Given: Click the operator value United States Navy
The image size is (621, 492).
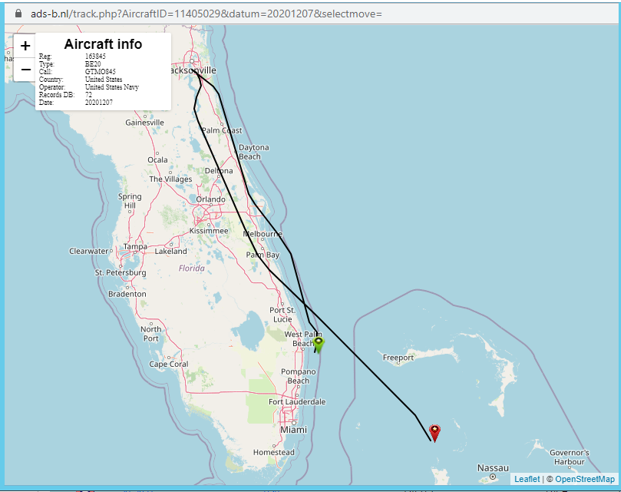Looking at the screenshot, I should 112,87.
